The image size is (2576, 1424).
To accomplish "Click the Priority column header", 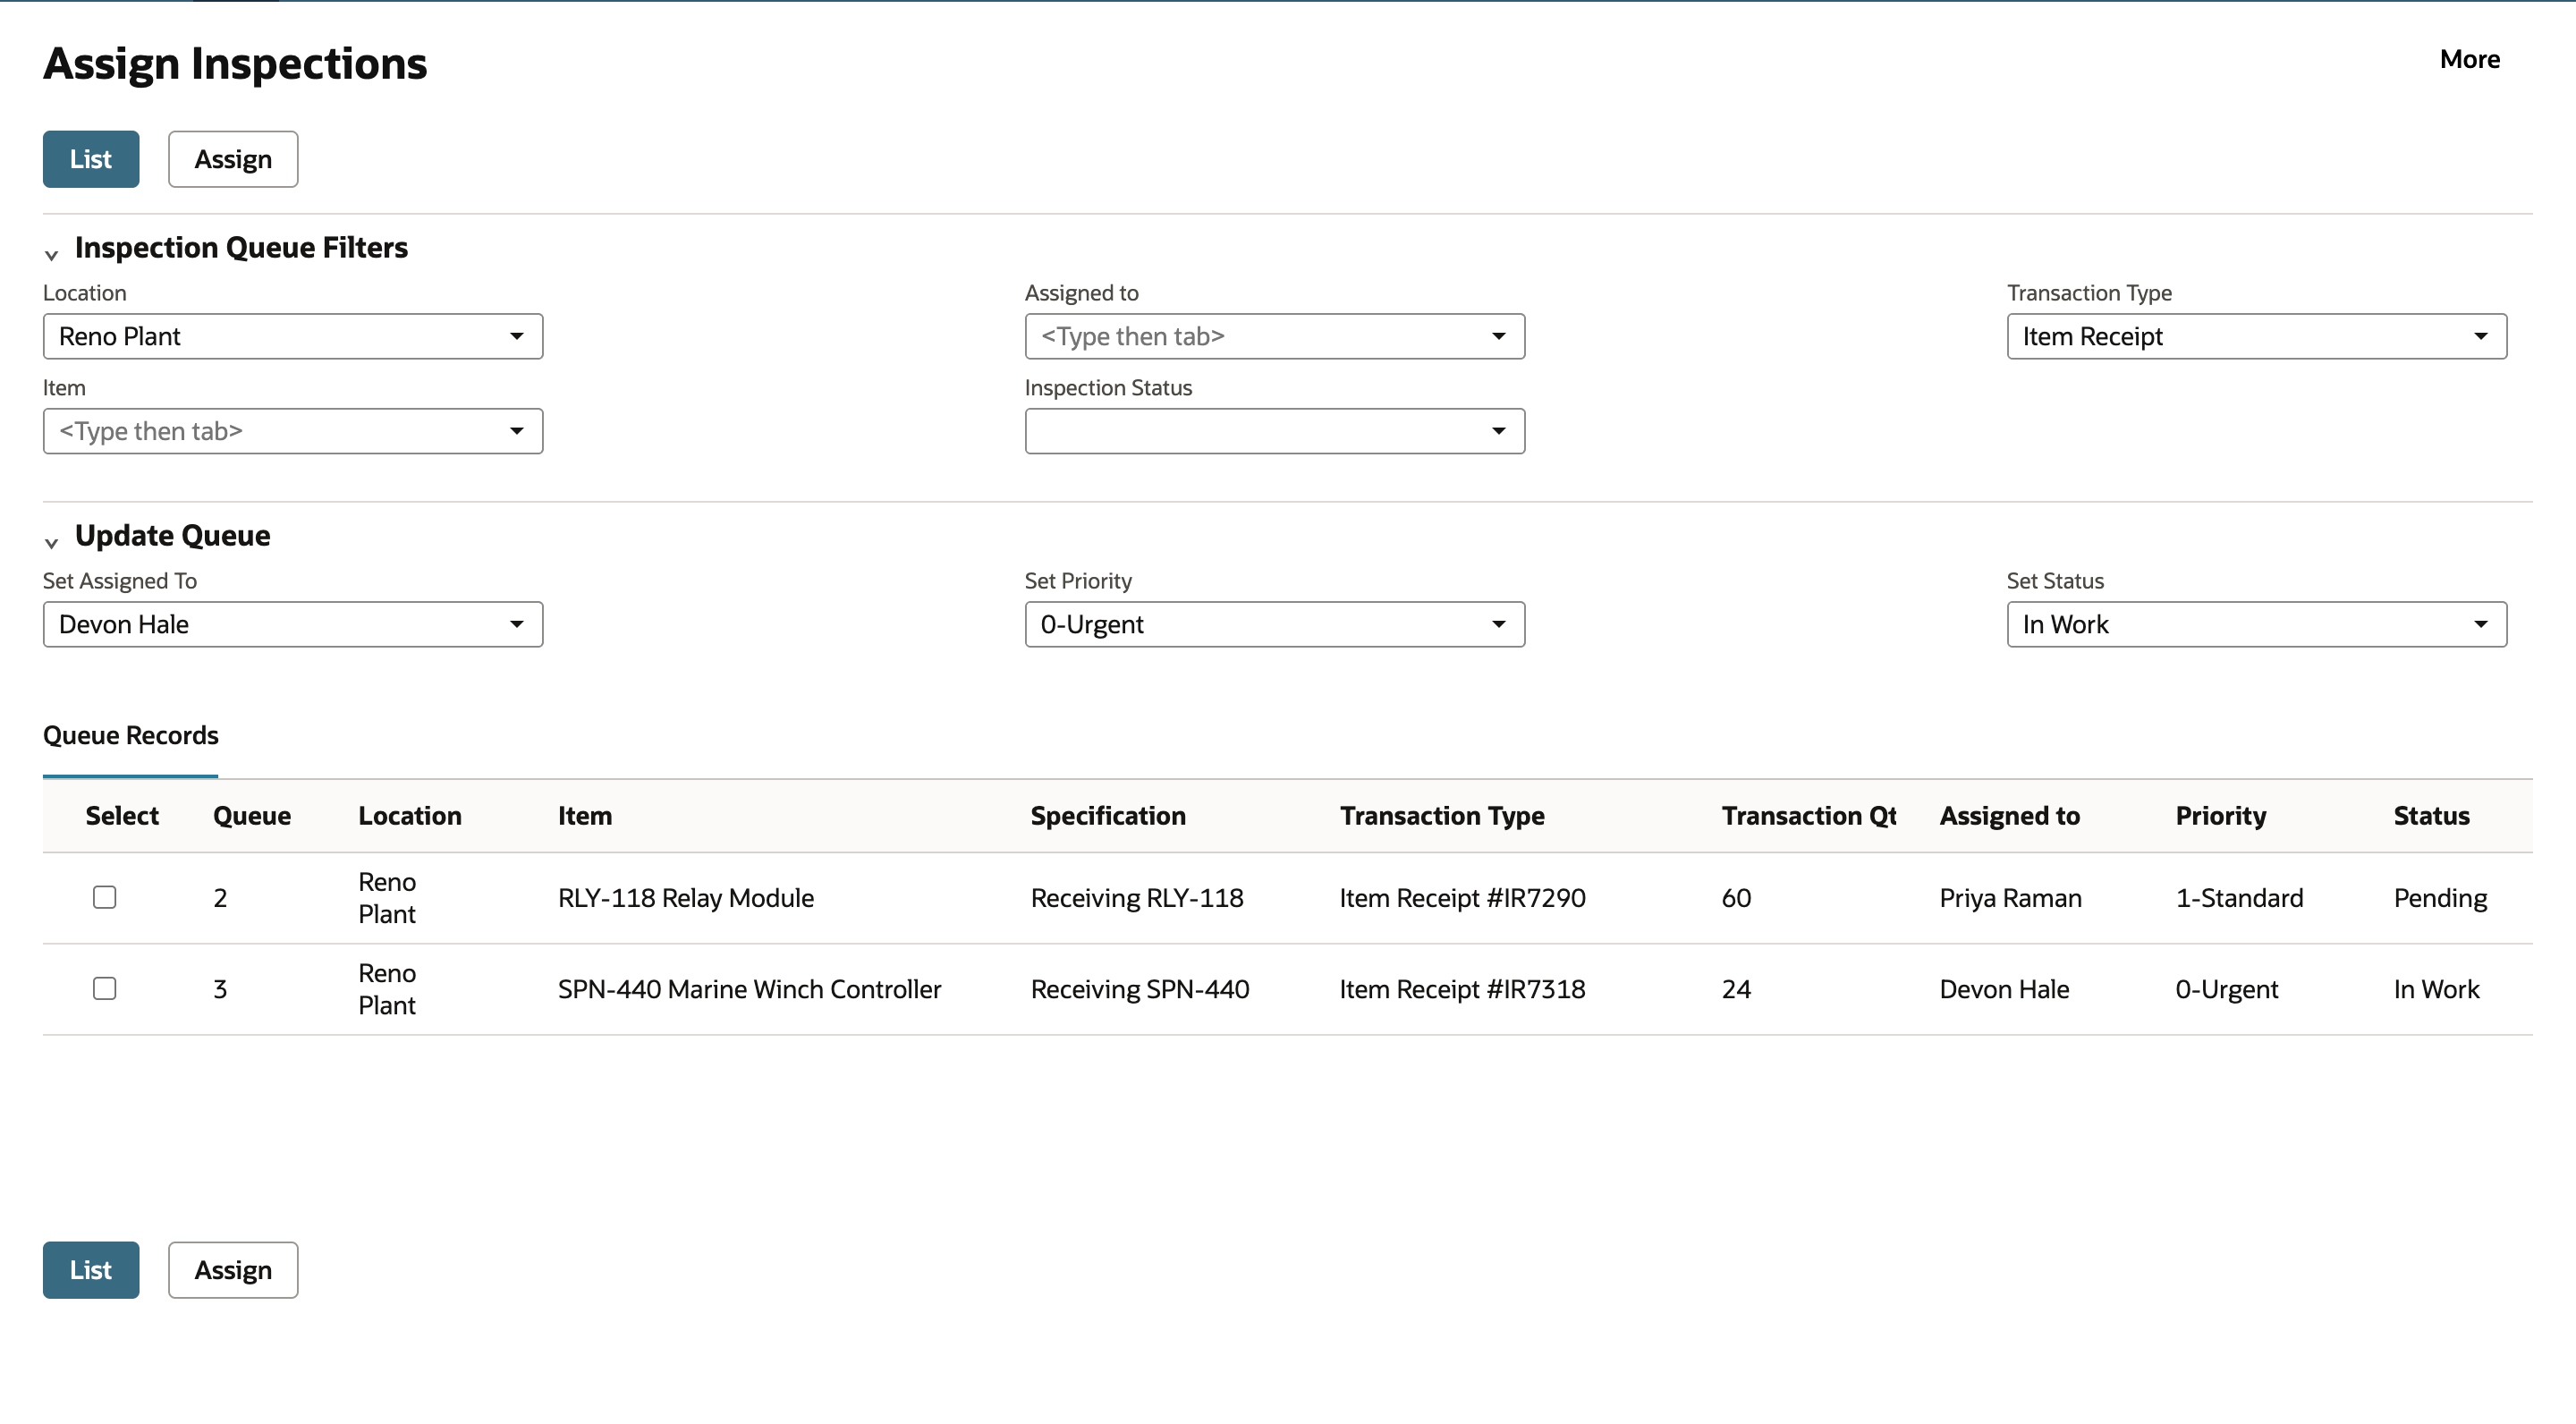I will [x=2221, y=816].
